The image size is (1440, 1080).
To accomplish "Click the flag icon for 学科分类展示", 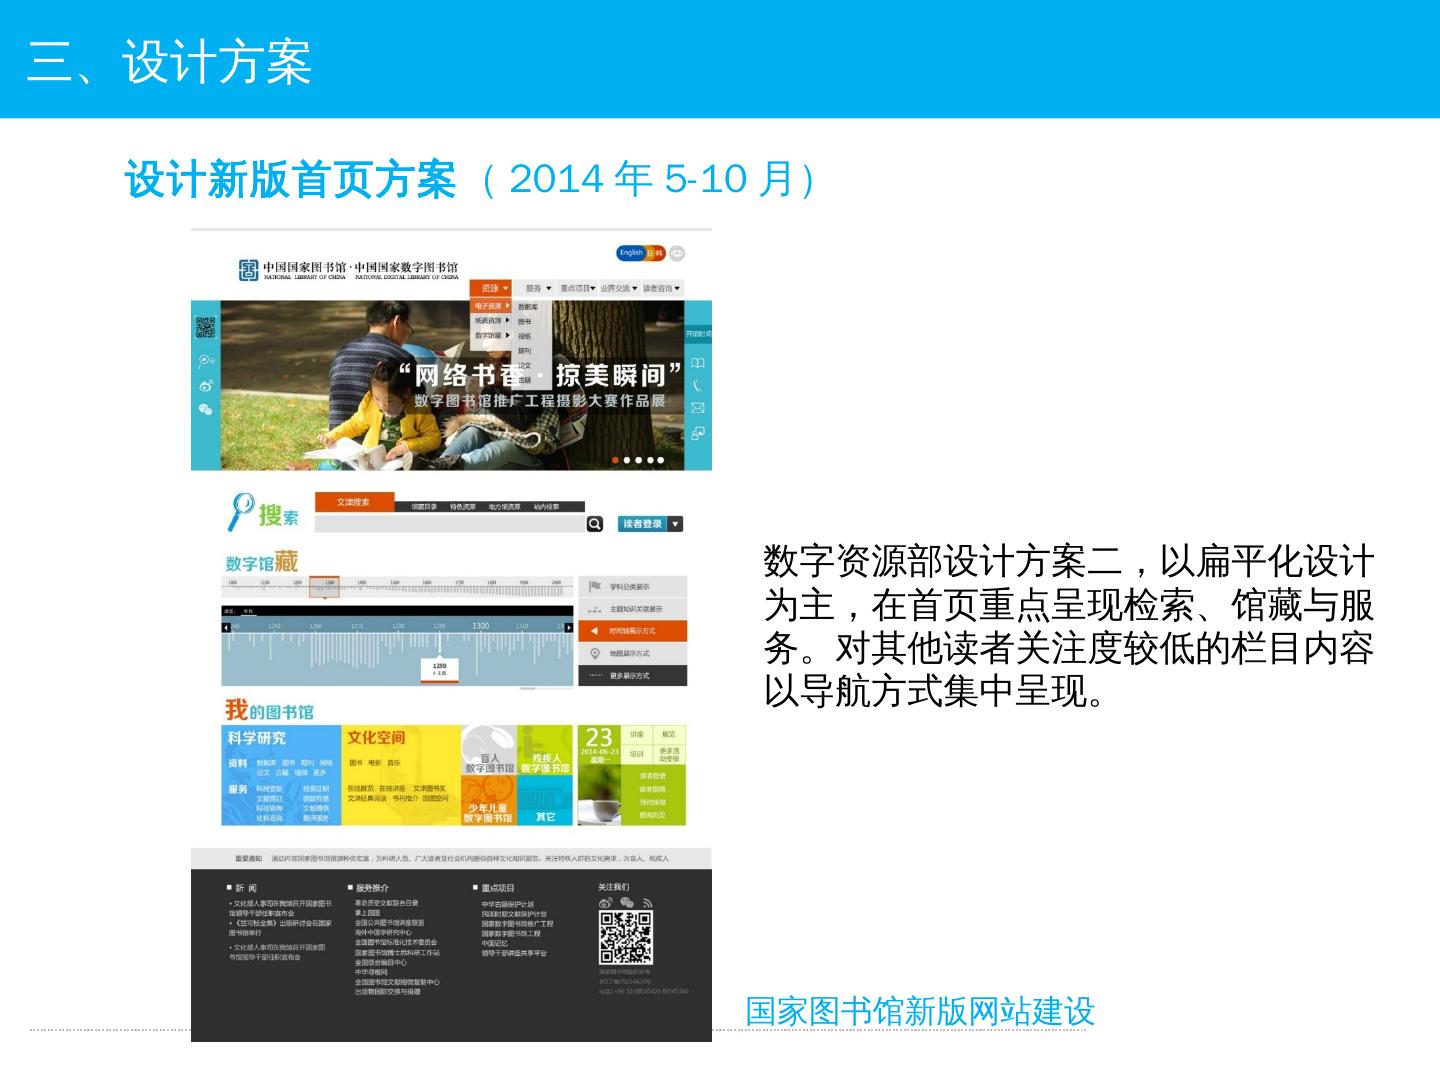I will coord(595,587).
